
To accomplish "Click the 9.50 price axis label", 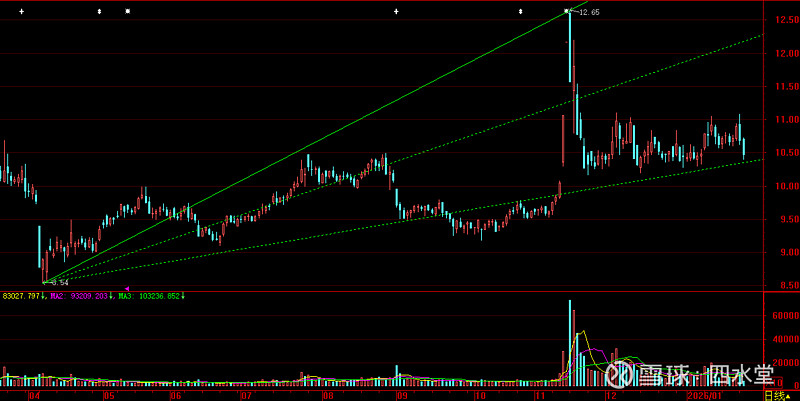I will (x=788, y=219).
